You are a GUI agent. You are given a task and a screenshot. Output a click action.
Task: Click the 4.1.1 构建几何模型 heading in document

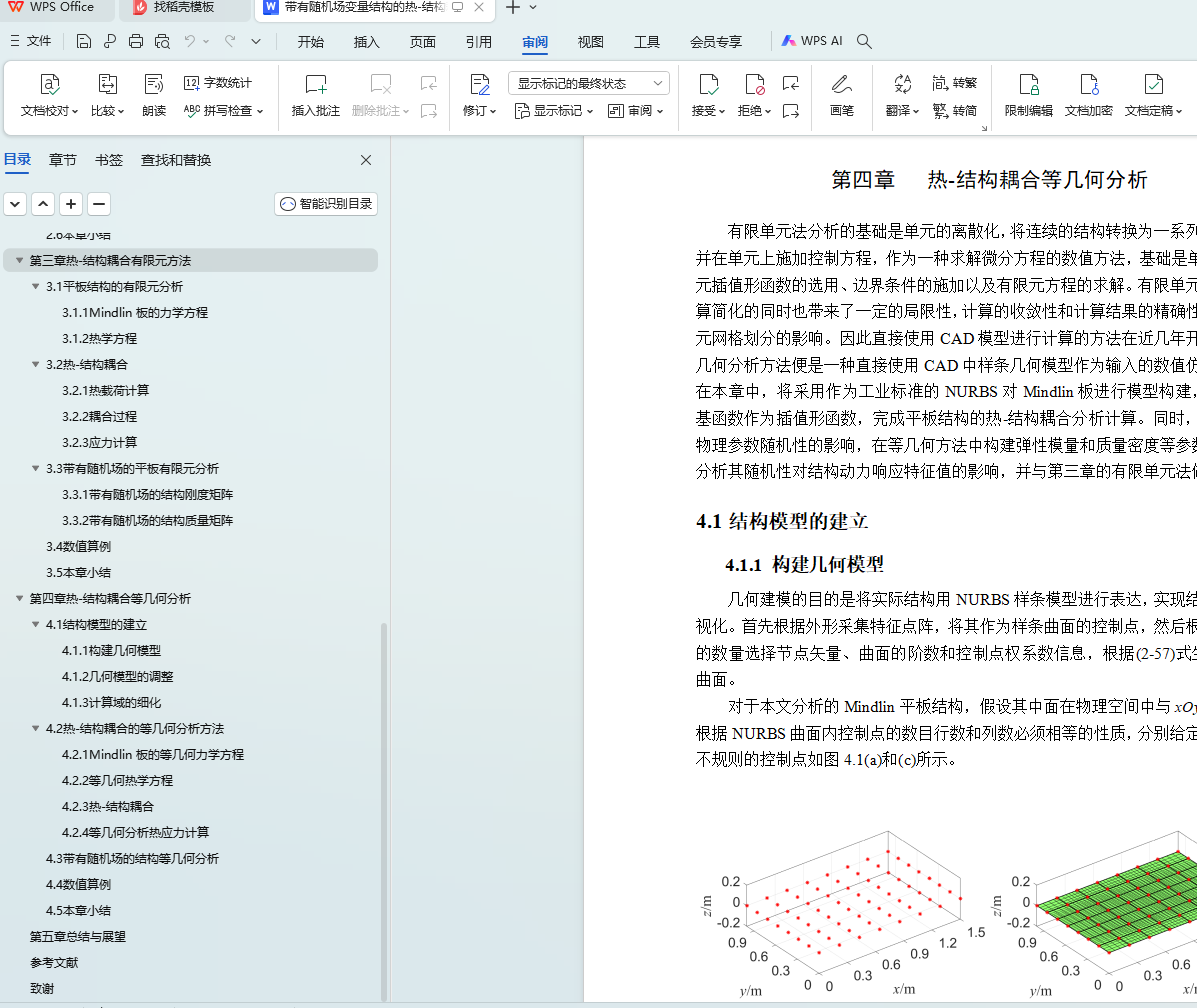coord(805,564)
